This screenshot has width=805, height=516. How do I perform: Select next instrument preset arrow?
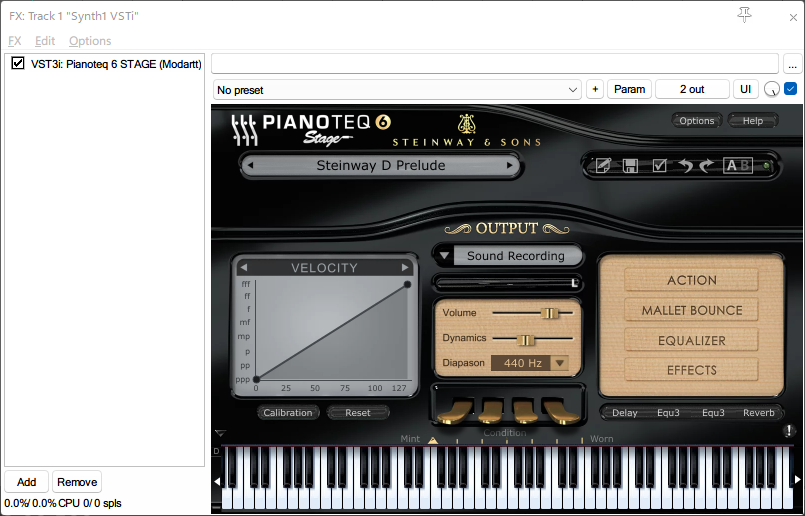(510, 165)
